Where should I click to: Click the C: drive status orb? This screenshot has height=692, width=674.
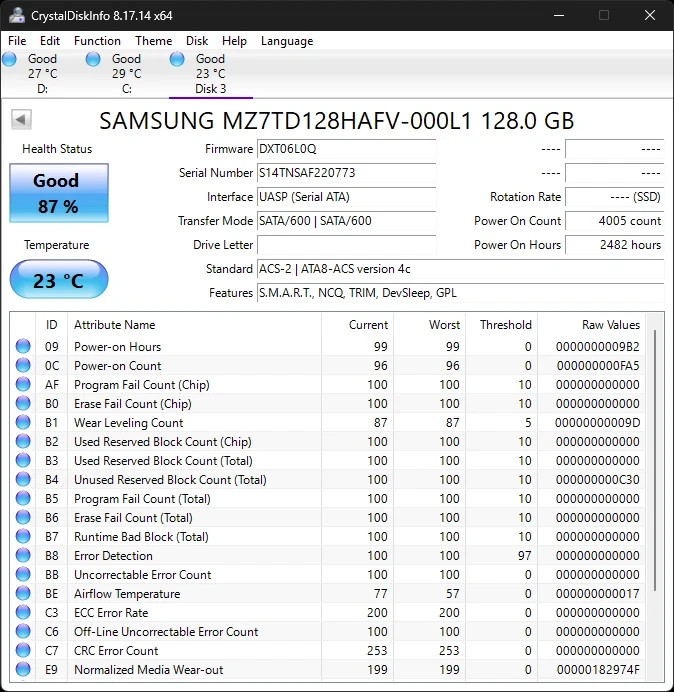point(93,59)
